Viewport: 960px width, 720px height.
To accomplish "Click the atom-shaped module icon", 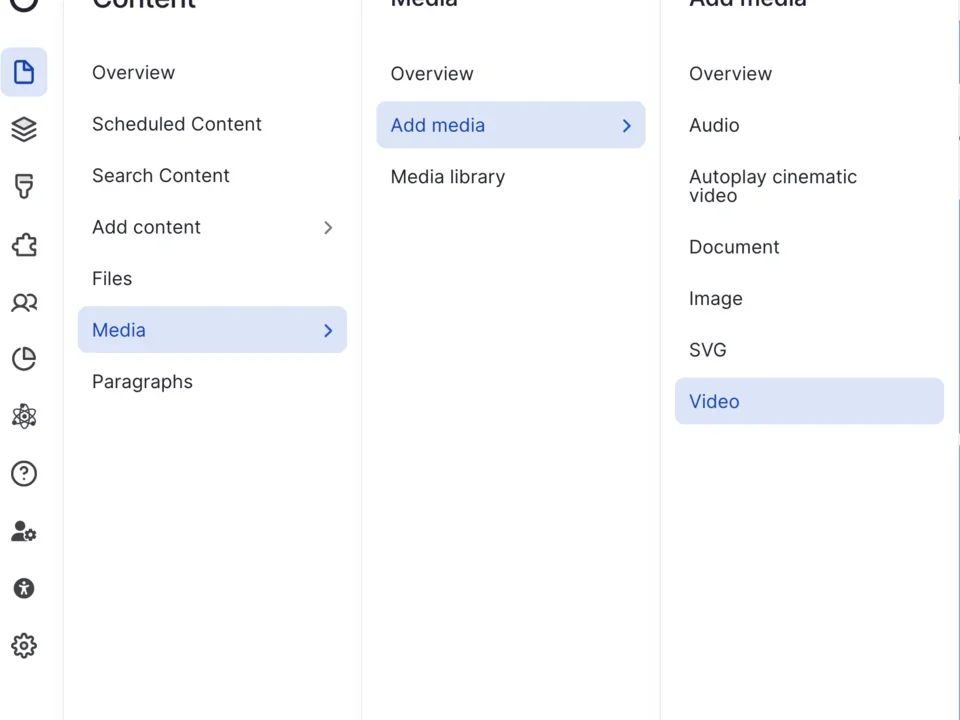I will pos(24,417).
